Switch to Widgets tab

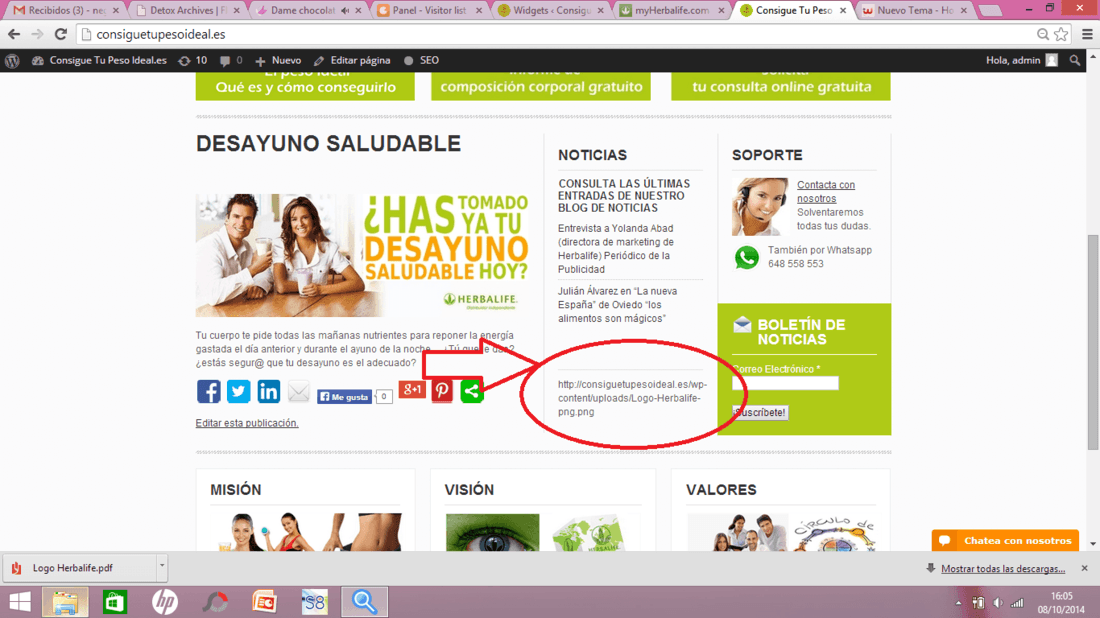pos(551,11)
